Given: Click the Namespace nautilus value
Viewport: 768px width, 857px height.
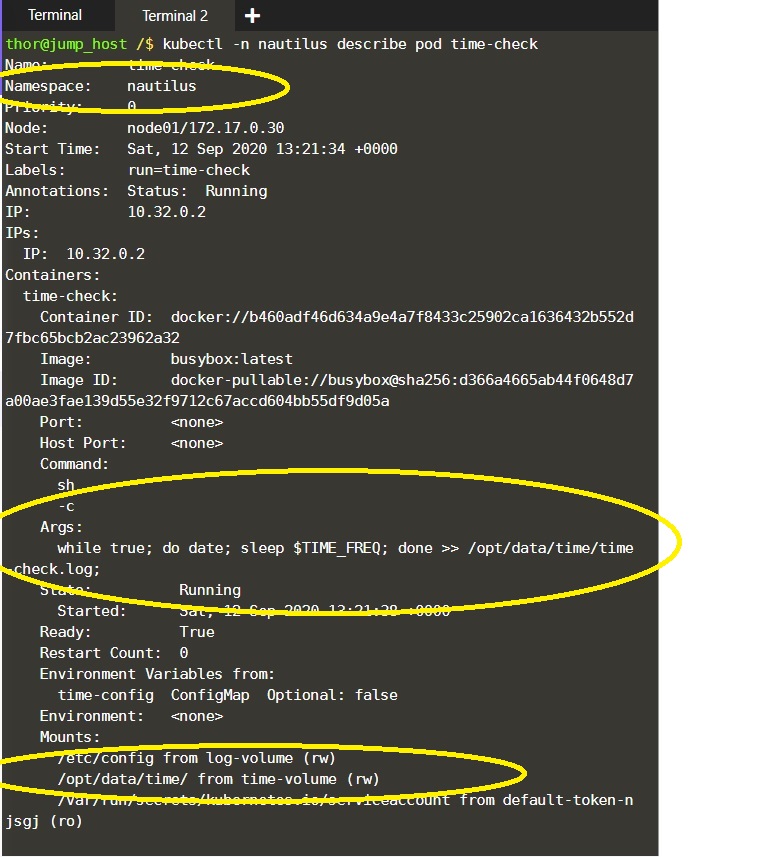Looking at the screenshot, I should point(161,86).
